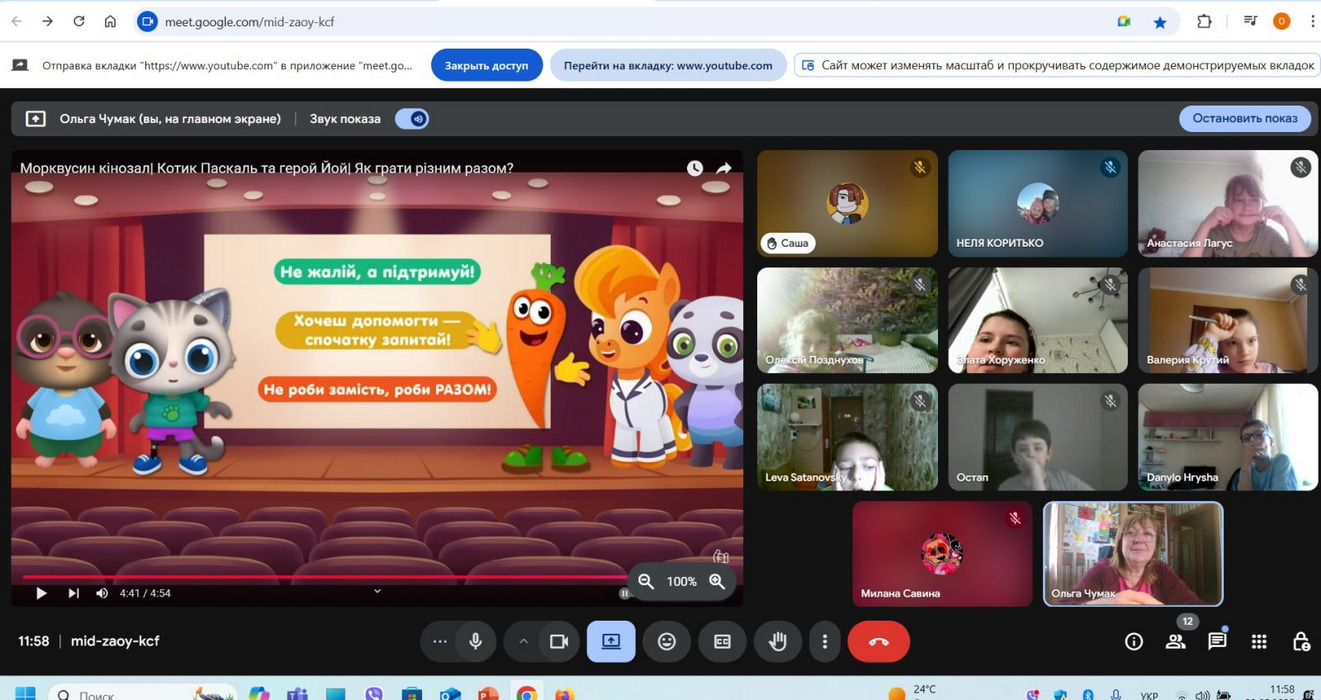This screenshot has height=700, width=1321.
Task: Expand camera options up-arrow
Action: (523, 641)
